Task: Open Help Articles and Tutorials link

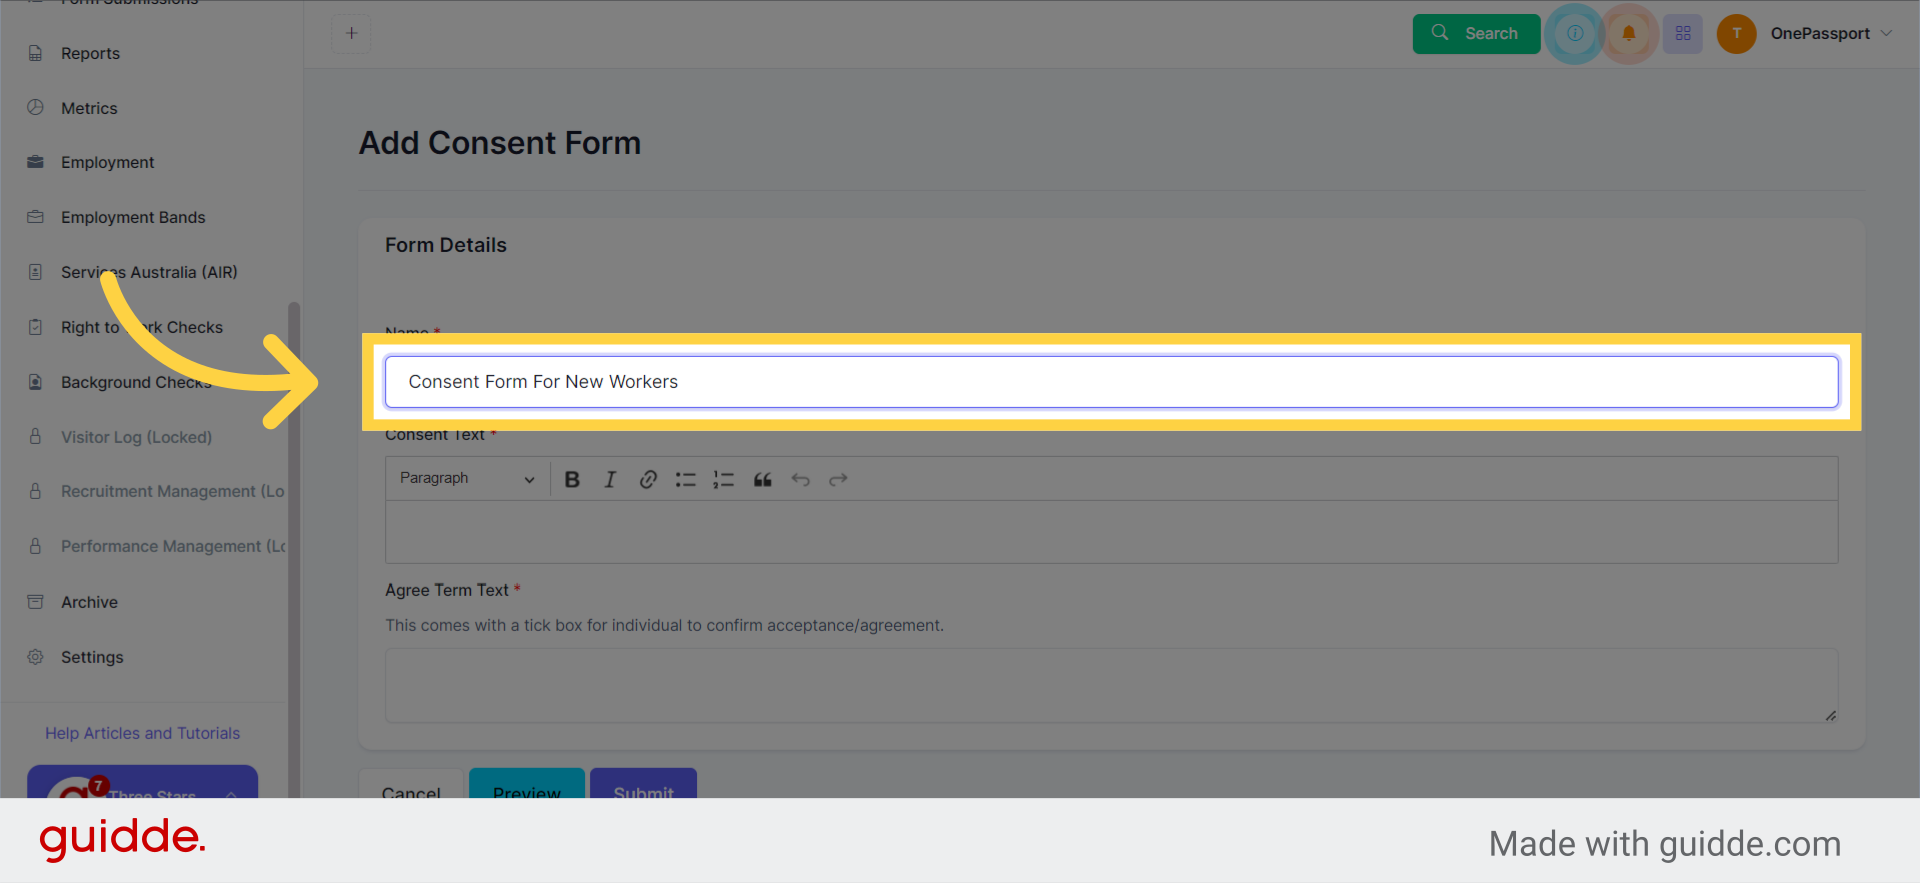Action: tap(142, 733)
